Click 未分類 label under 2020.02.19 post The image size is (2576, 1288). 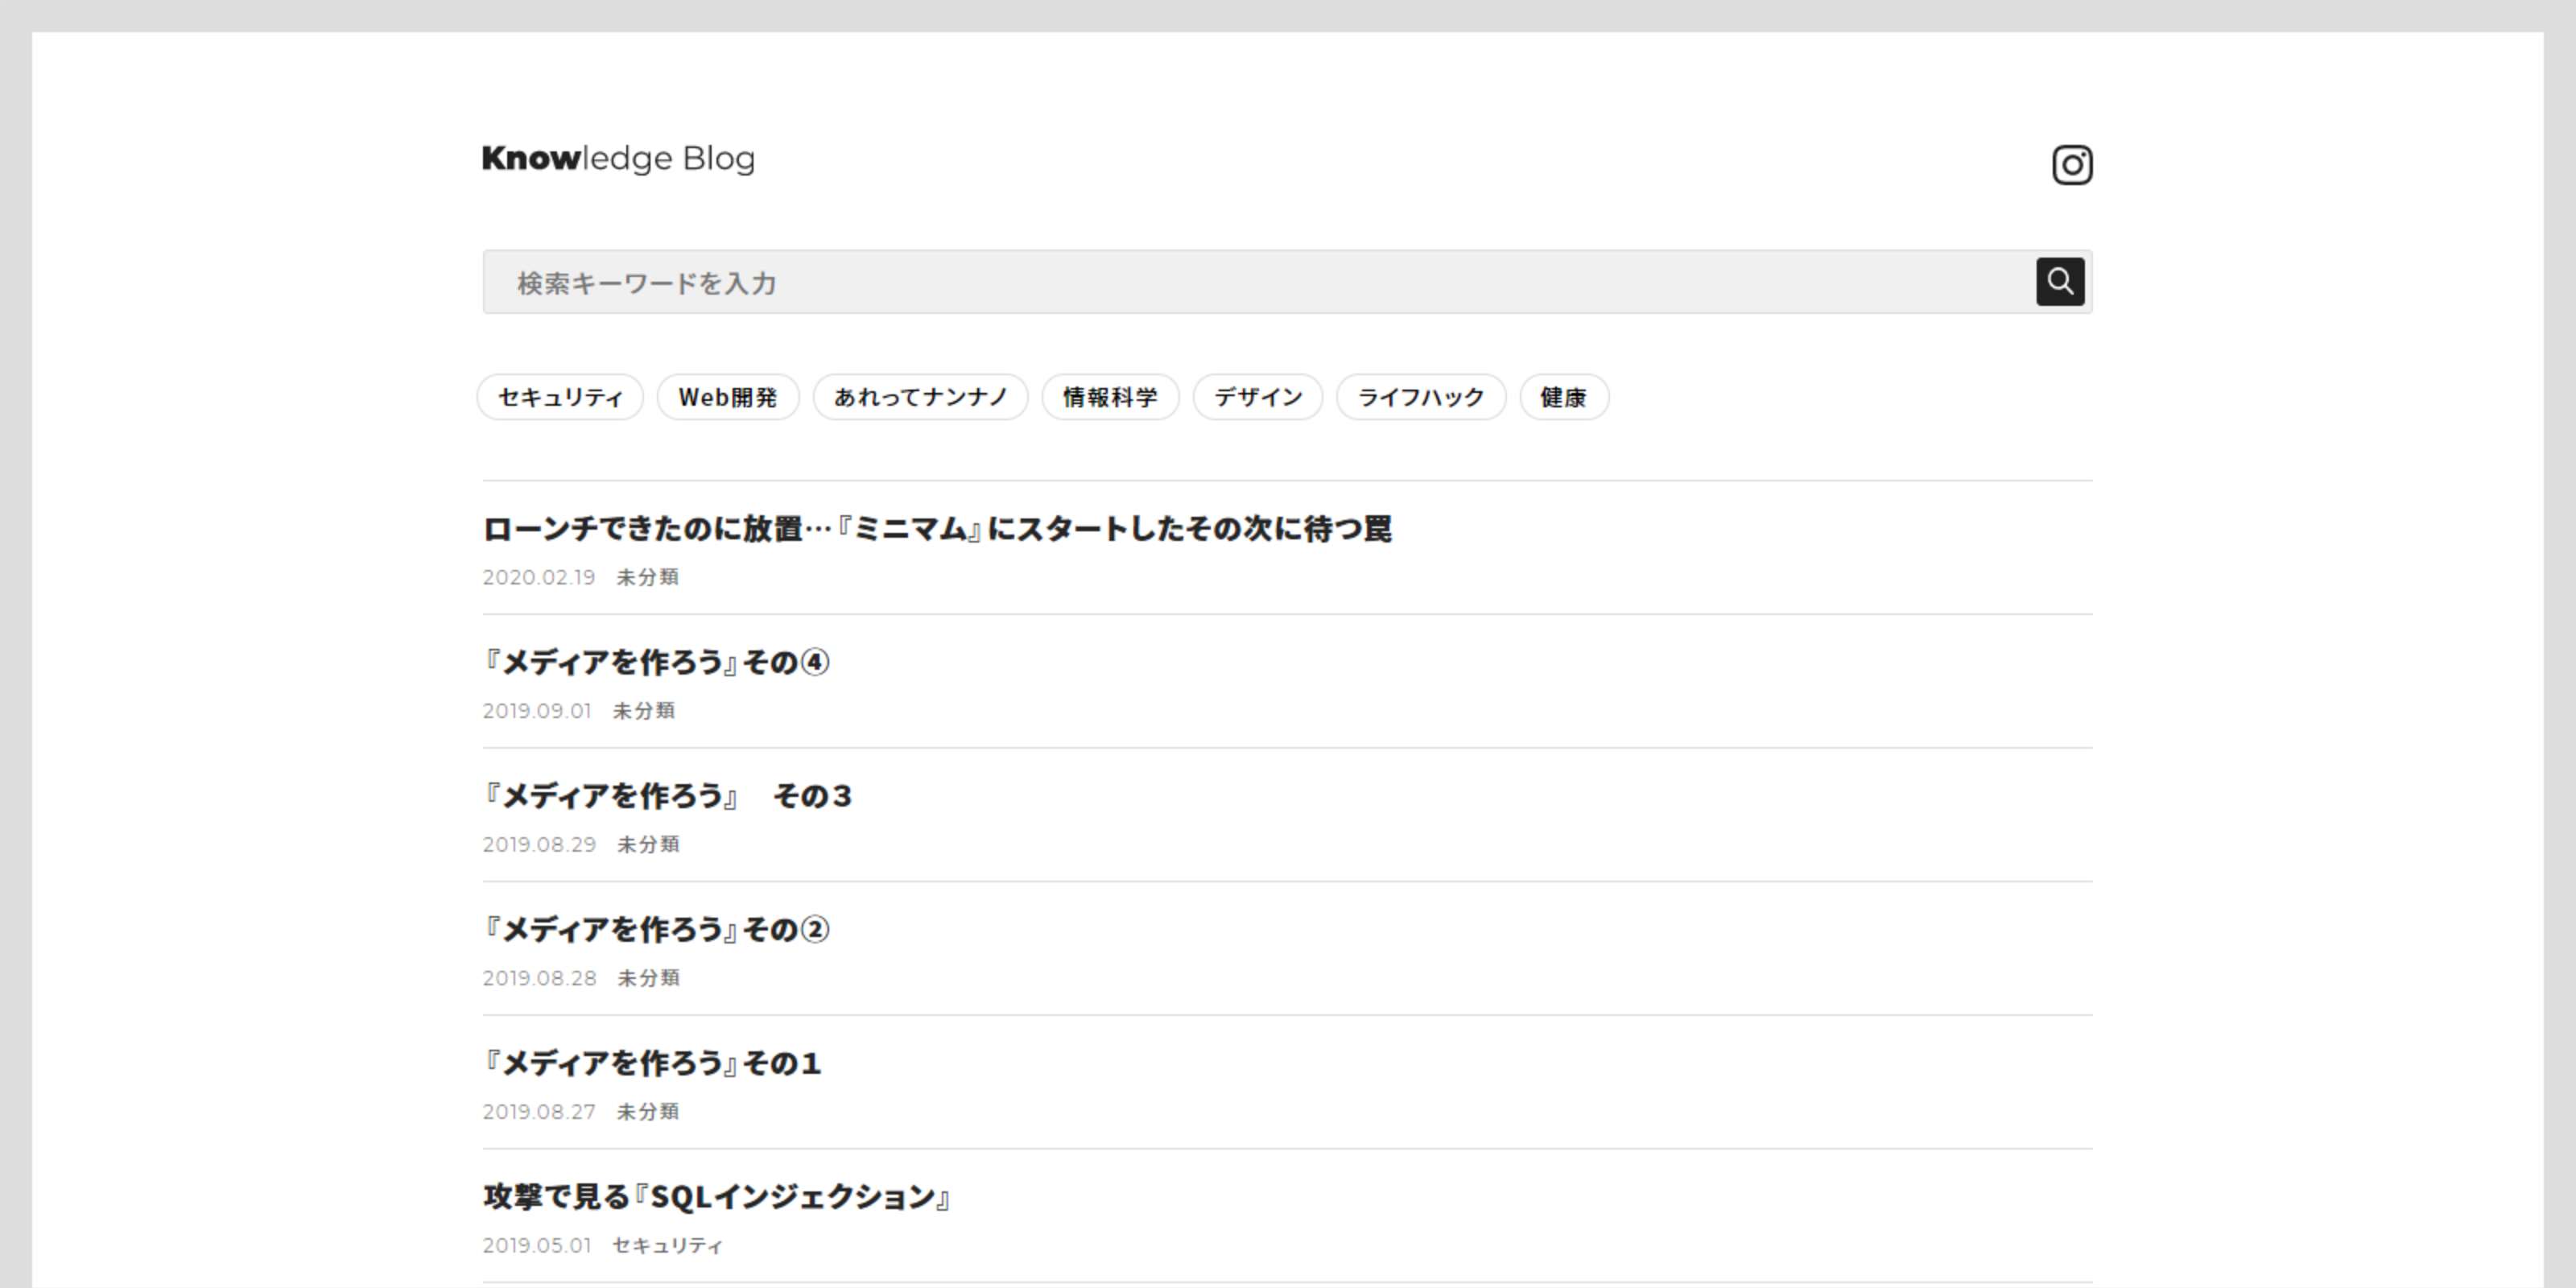point(647,577)
